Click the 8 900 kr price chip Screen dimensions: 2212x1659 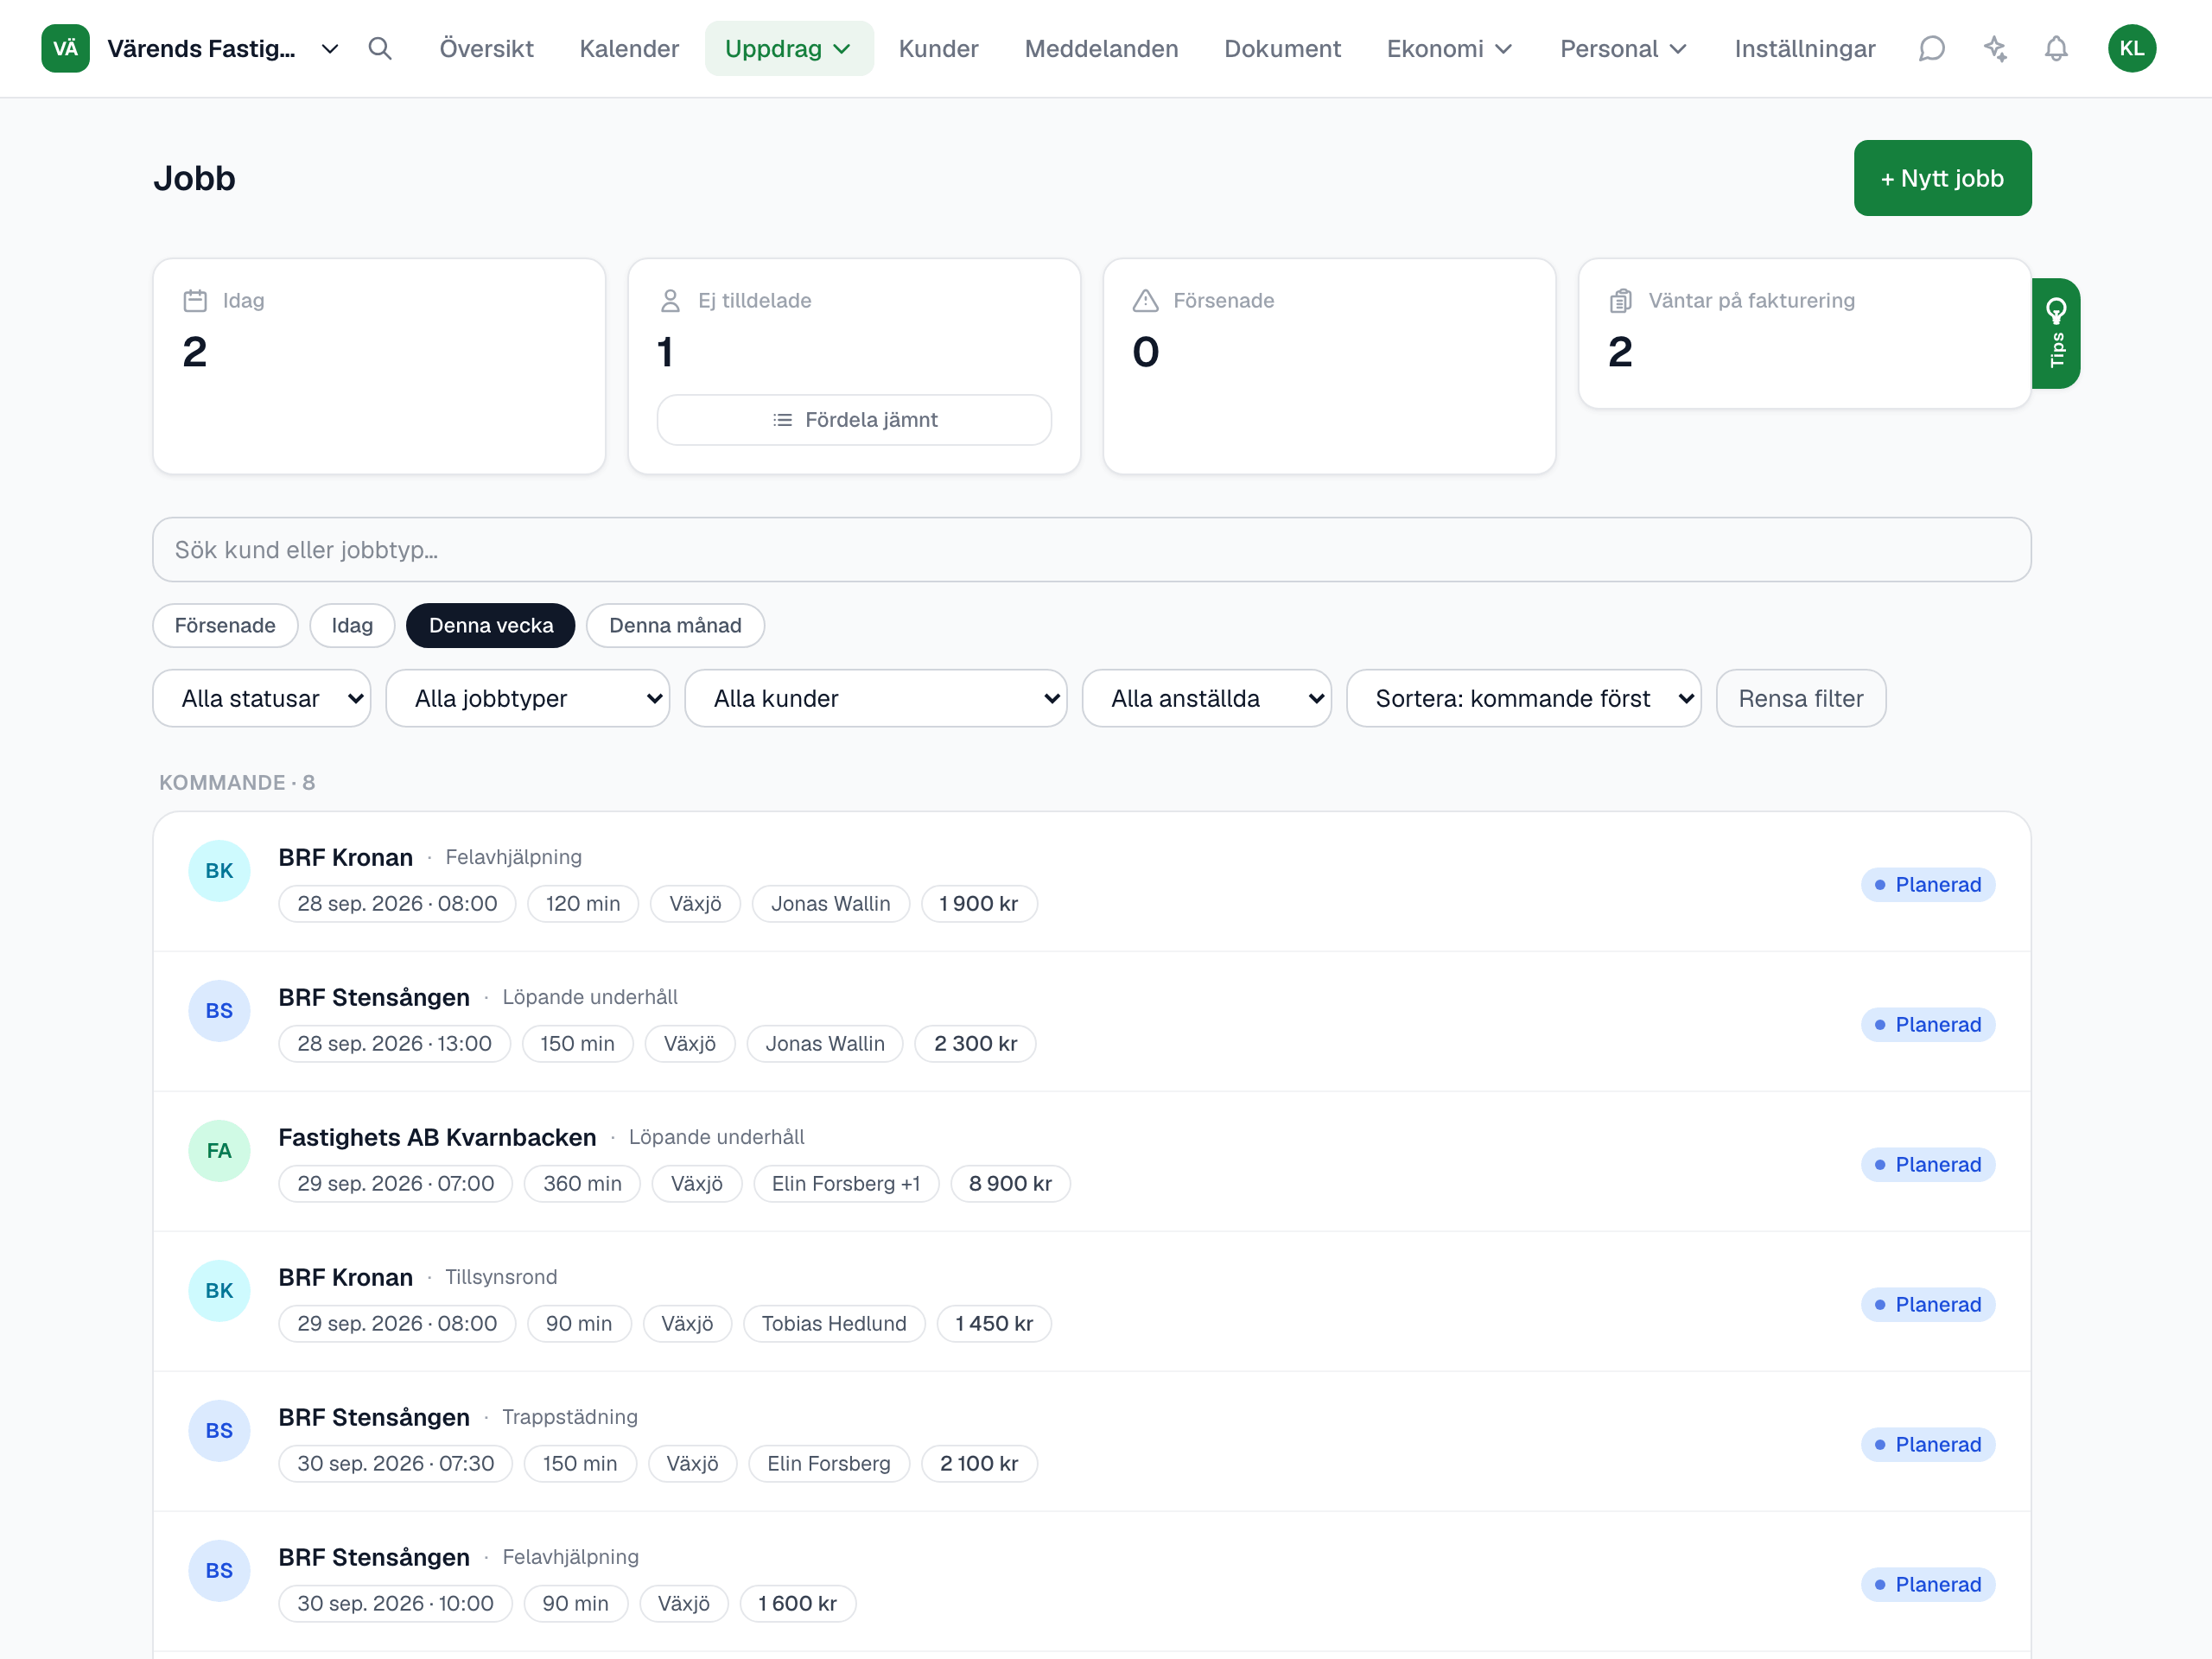[x=1010, y=1184]
